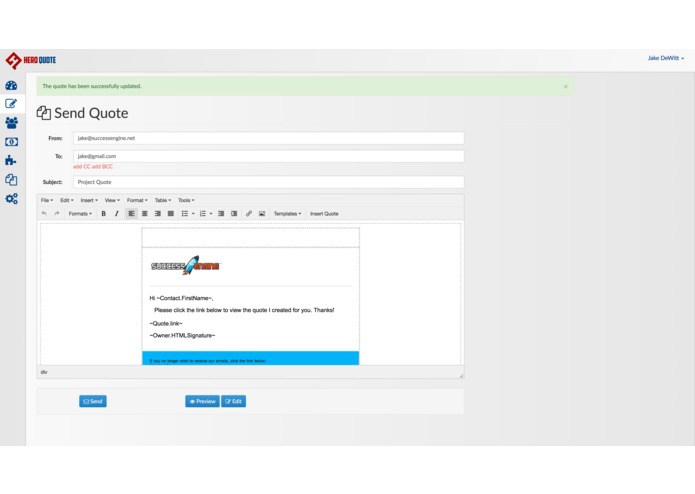Open the contacts people sidebar icon

click(x=12, y=122)
